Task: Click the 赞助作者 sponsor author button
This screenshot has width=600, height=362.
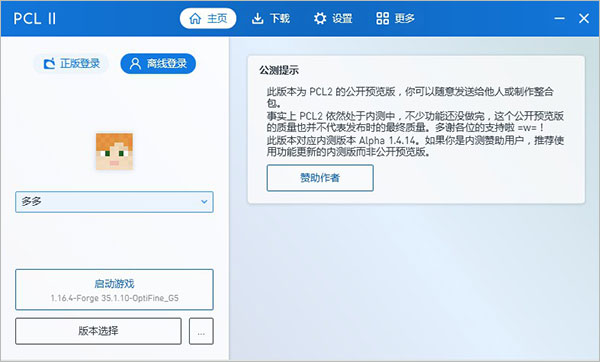Action: 320,178
